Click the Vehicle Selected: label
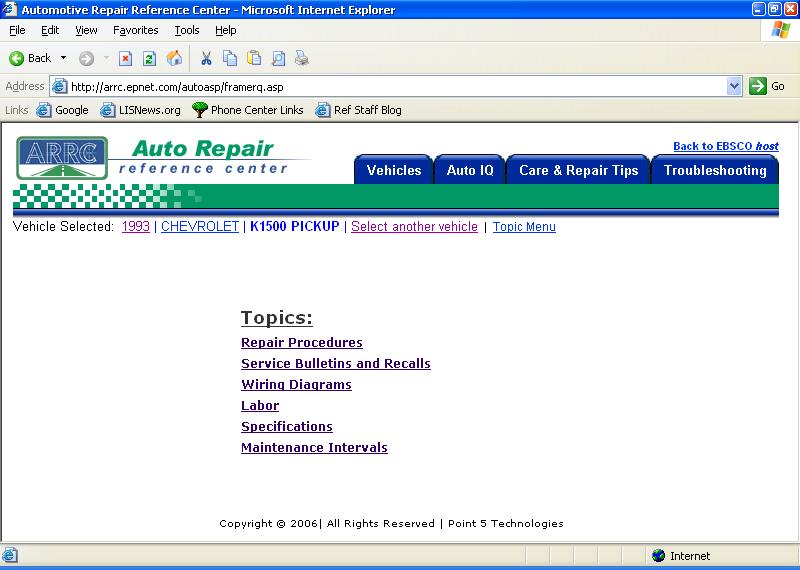 click(64, 227)
